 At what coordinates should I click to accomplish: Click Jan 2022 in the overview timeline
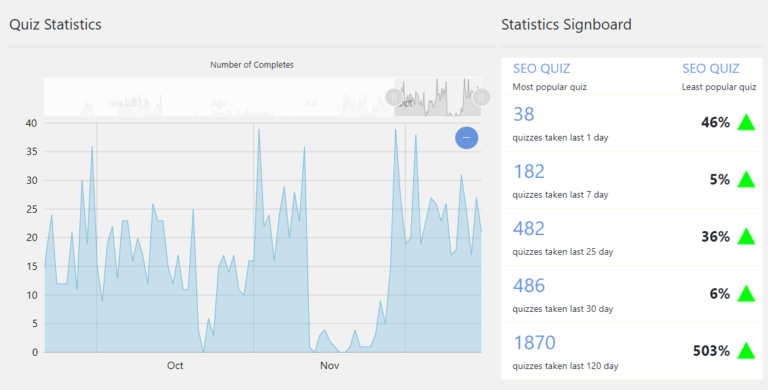[128, 103]
